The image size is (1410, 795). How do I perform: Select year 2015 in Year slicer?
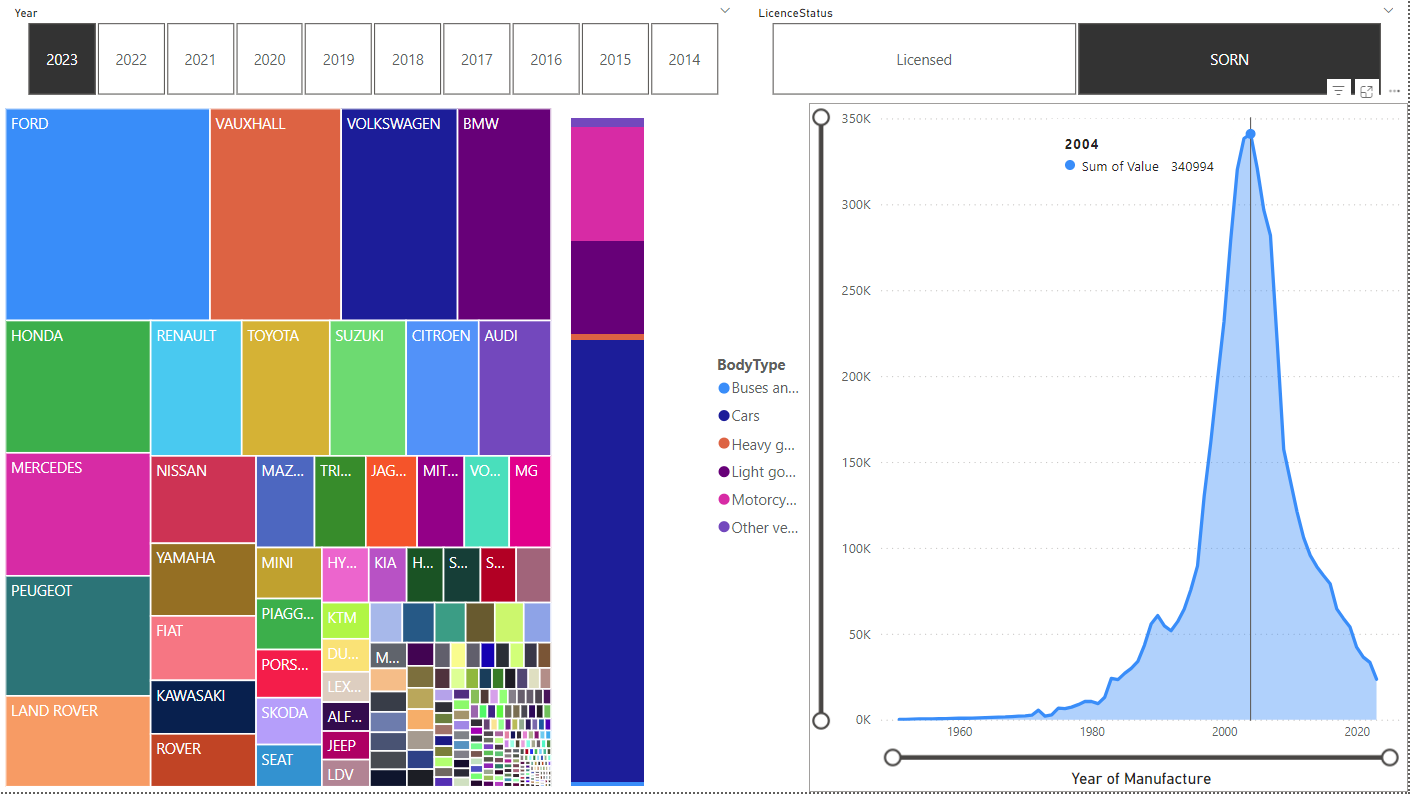pyautogui.click(x=615, y=59)
